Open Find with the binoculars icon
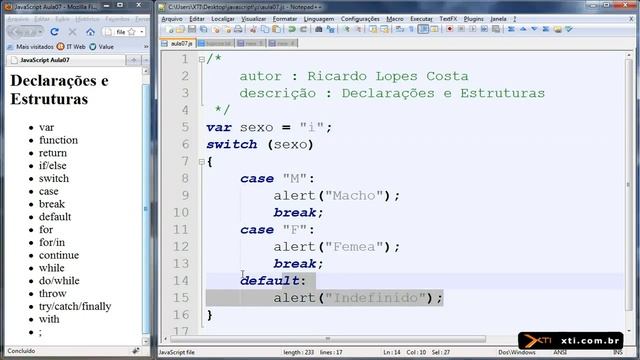Viewport: 640px width, 360px height. pyautogui.click(x=318, y=29)
